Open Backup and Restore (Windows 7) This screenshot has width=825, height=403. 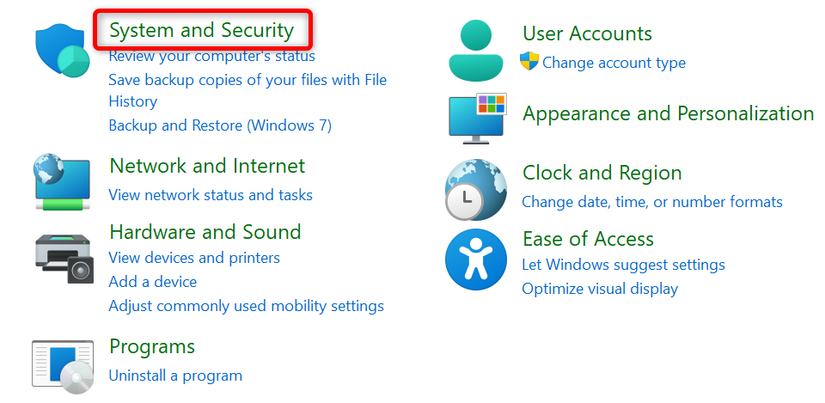point(219,126)
